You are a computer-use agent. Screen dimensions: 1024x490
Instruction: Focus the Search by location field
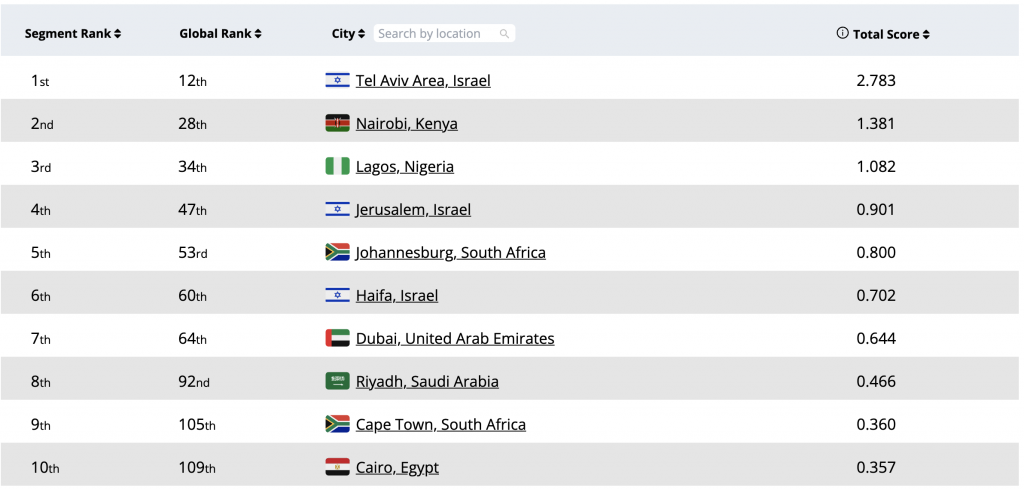pyautogui.click(x=435, y=33)
